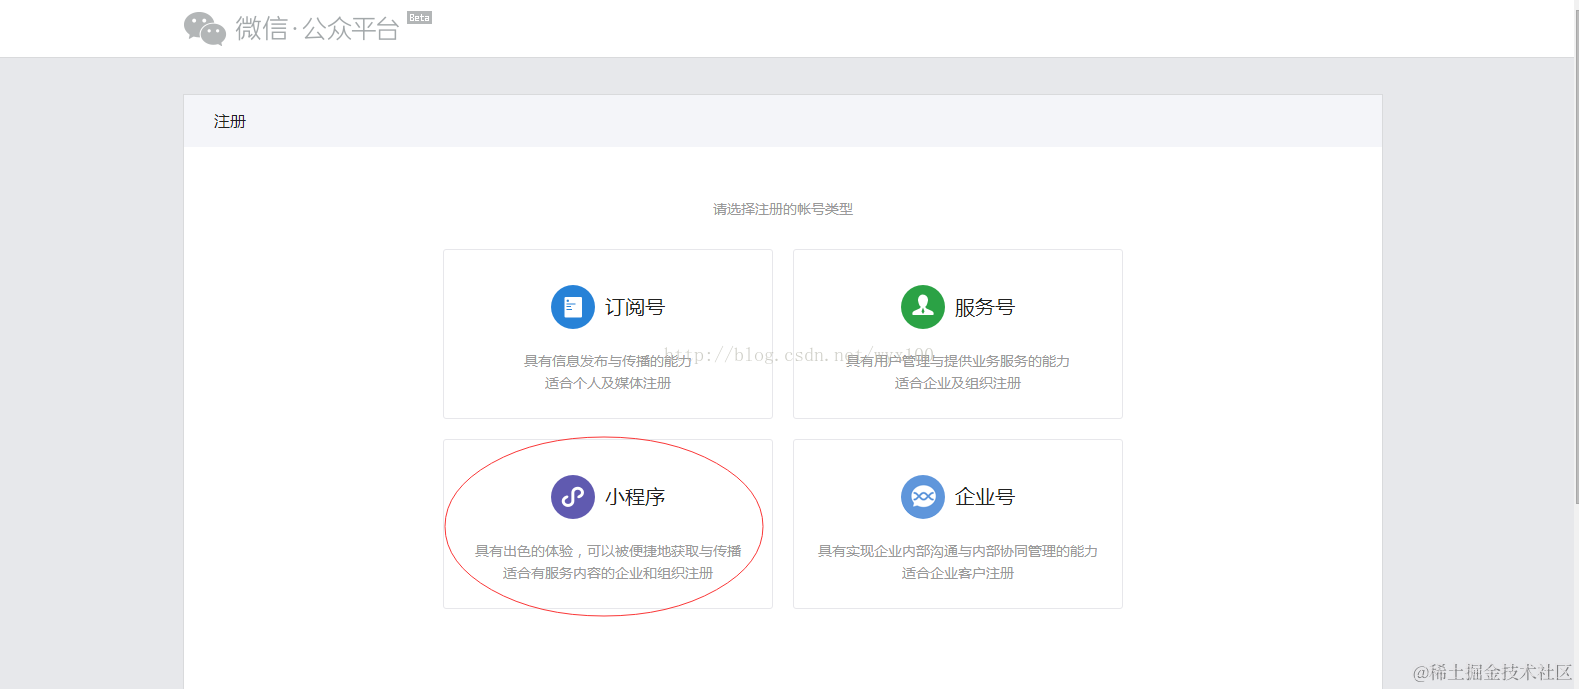Click the blue 企业号 icon
The image size is (1579, 689).
point(923,497)
